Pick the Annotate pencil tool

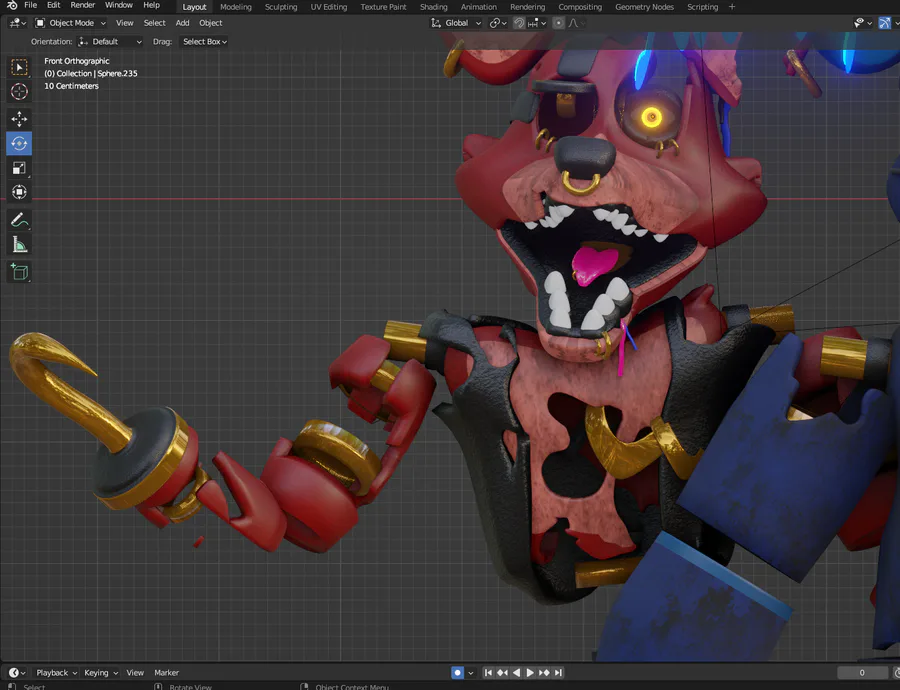pyautogui.click(x=19, y=220)
